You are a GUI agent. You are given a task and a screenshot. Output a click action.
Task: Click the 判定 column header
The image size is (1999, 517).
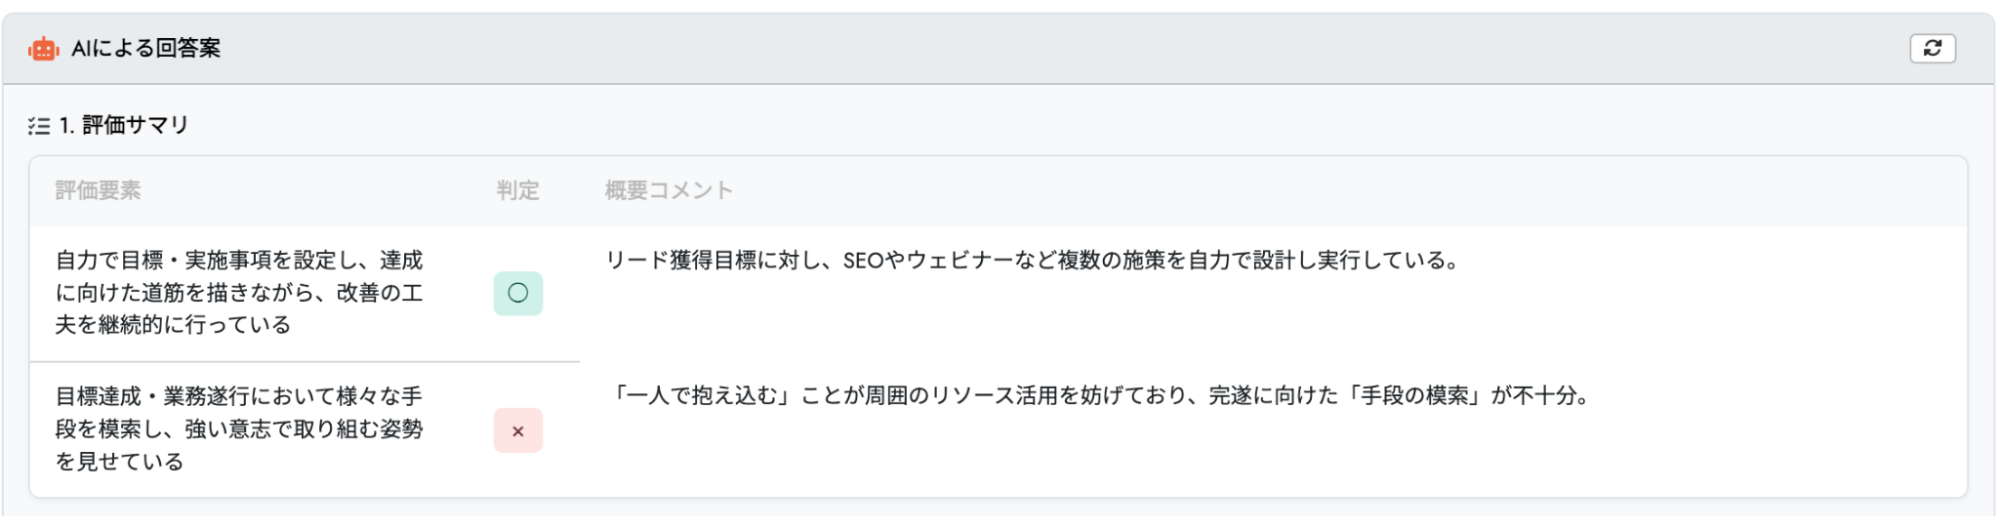pos(518,190)
